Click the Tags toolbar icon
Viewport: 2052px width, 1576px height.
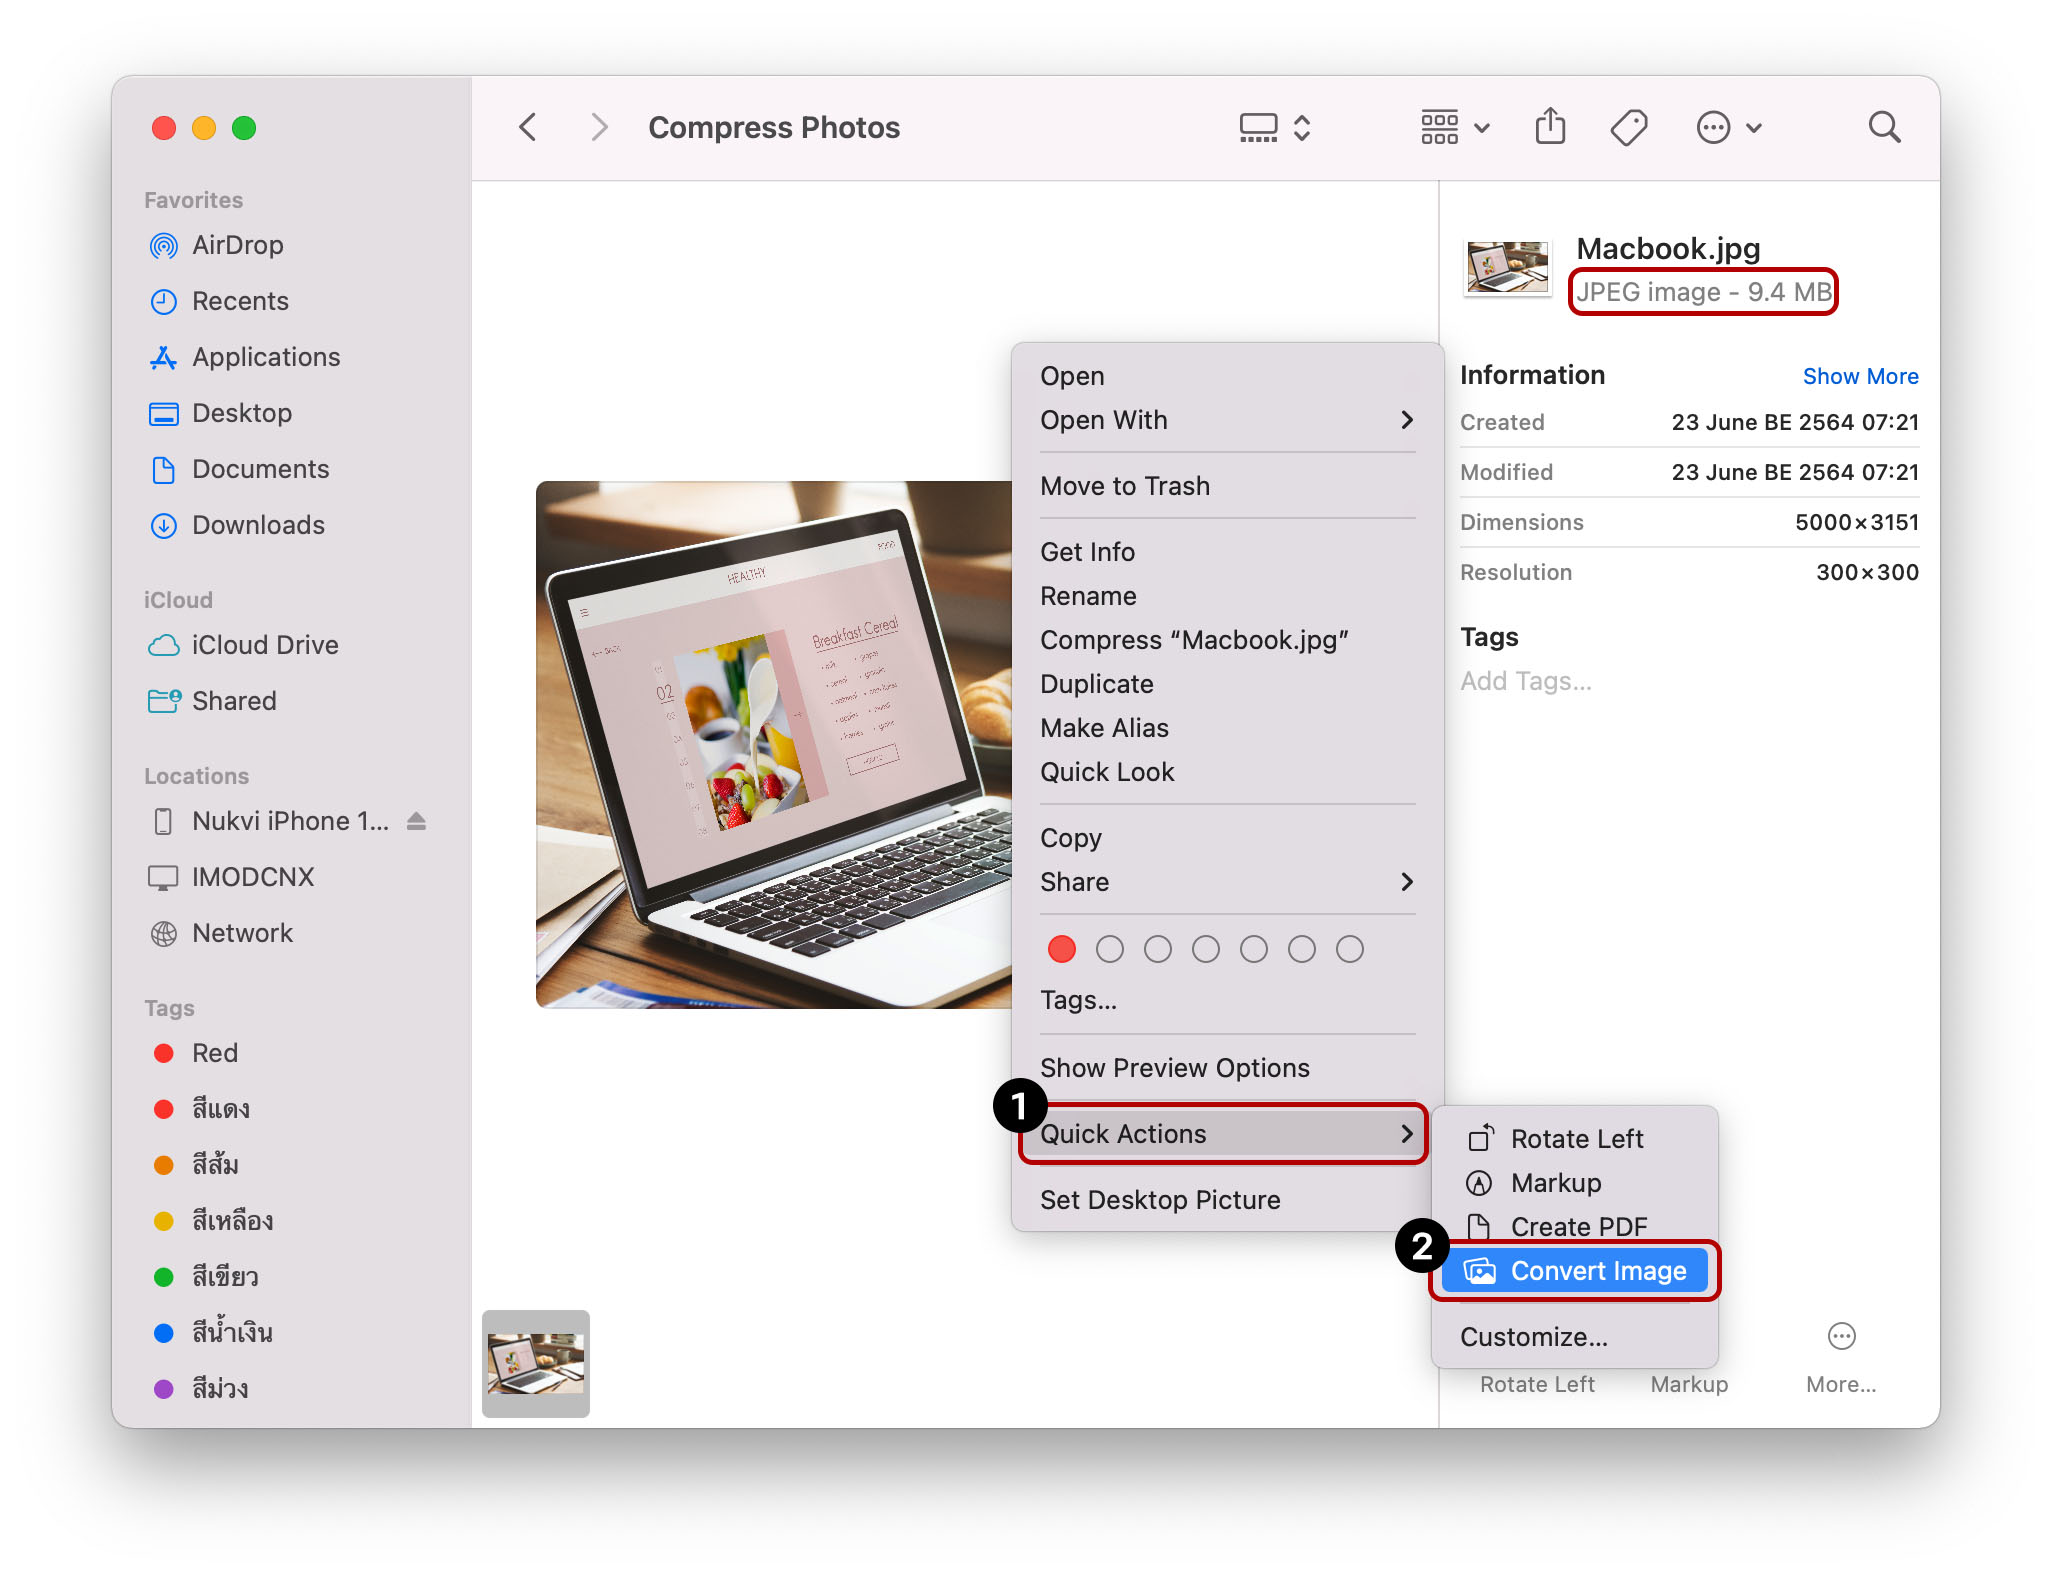point(1628,127)
